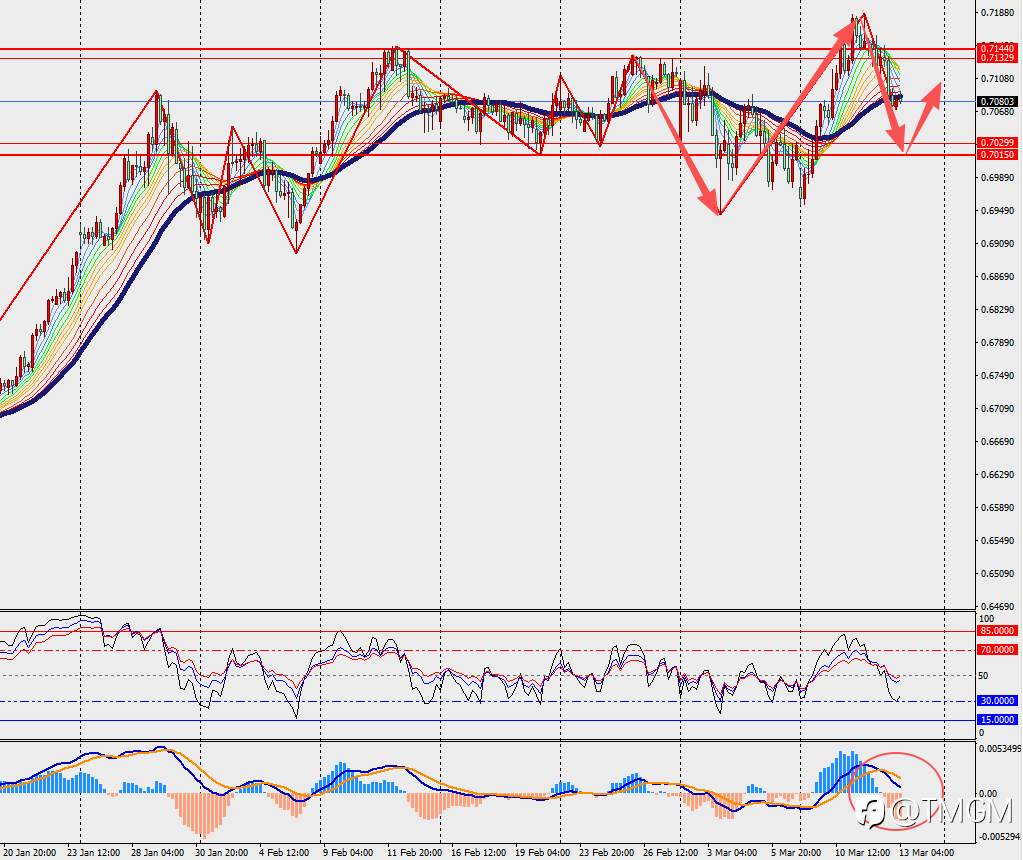The image size is (1023, 860).
Task: Click the 0.66690 price axis value
Action: [998, 442]
